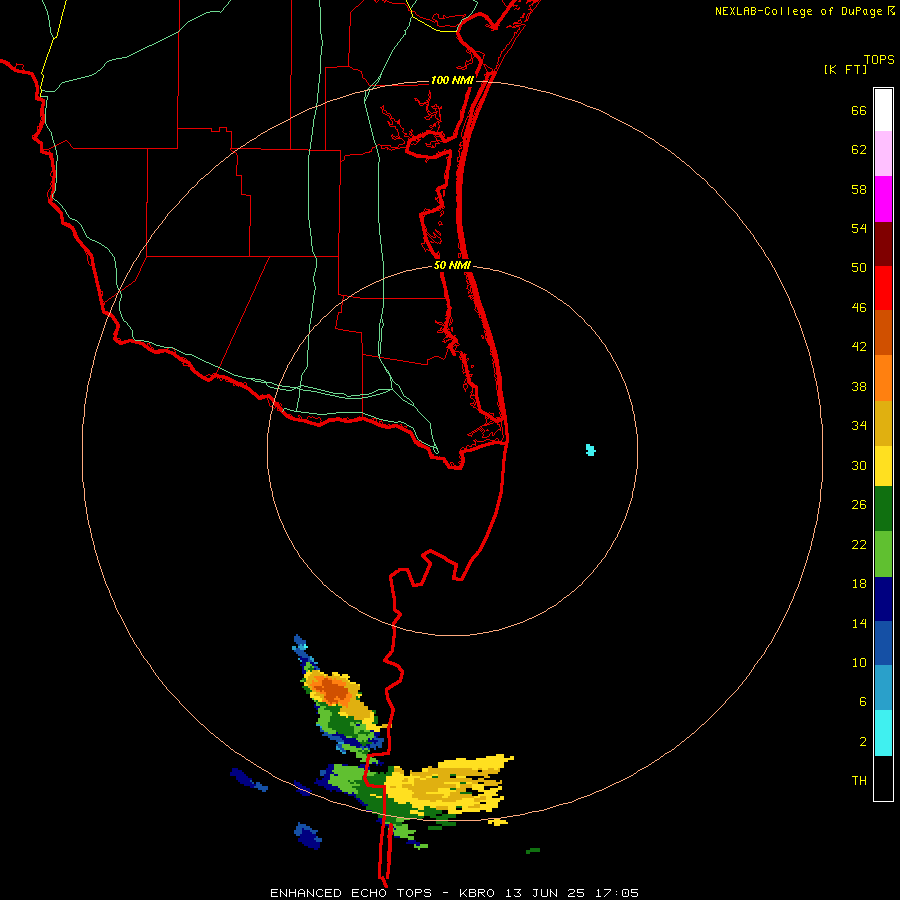Image resolution: width=900 pixels, height=900 pixels.
Task: Click the isolated cyan echo offshore
Action: click(591, 450)
